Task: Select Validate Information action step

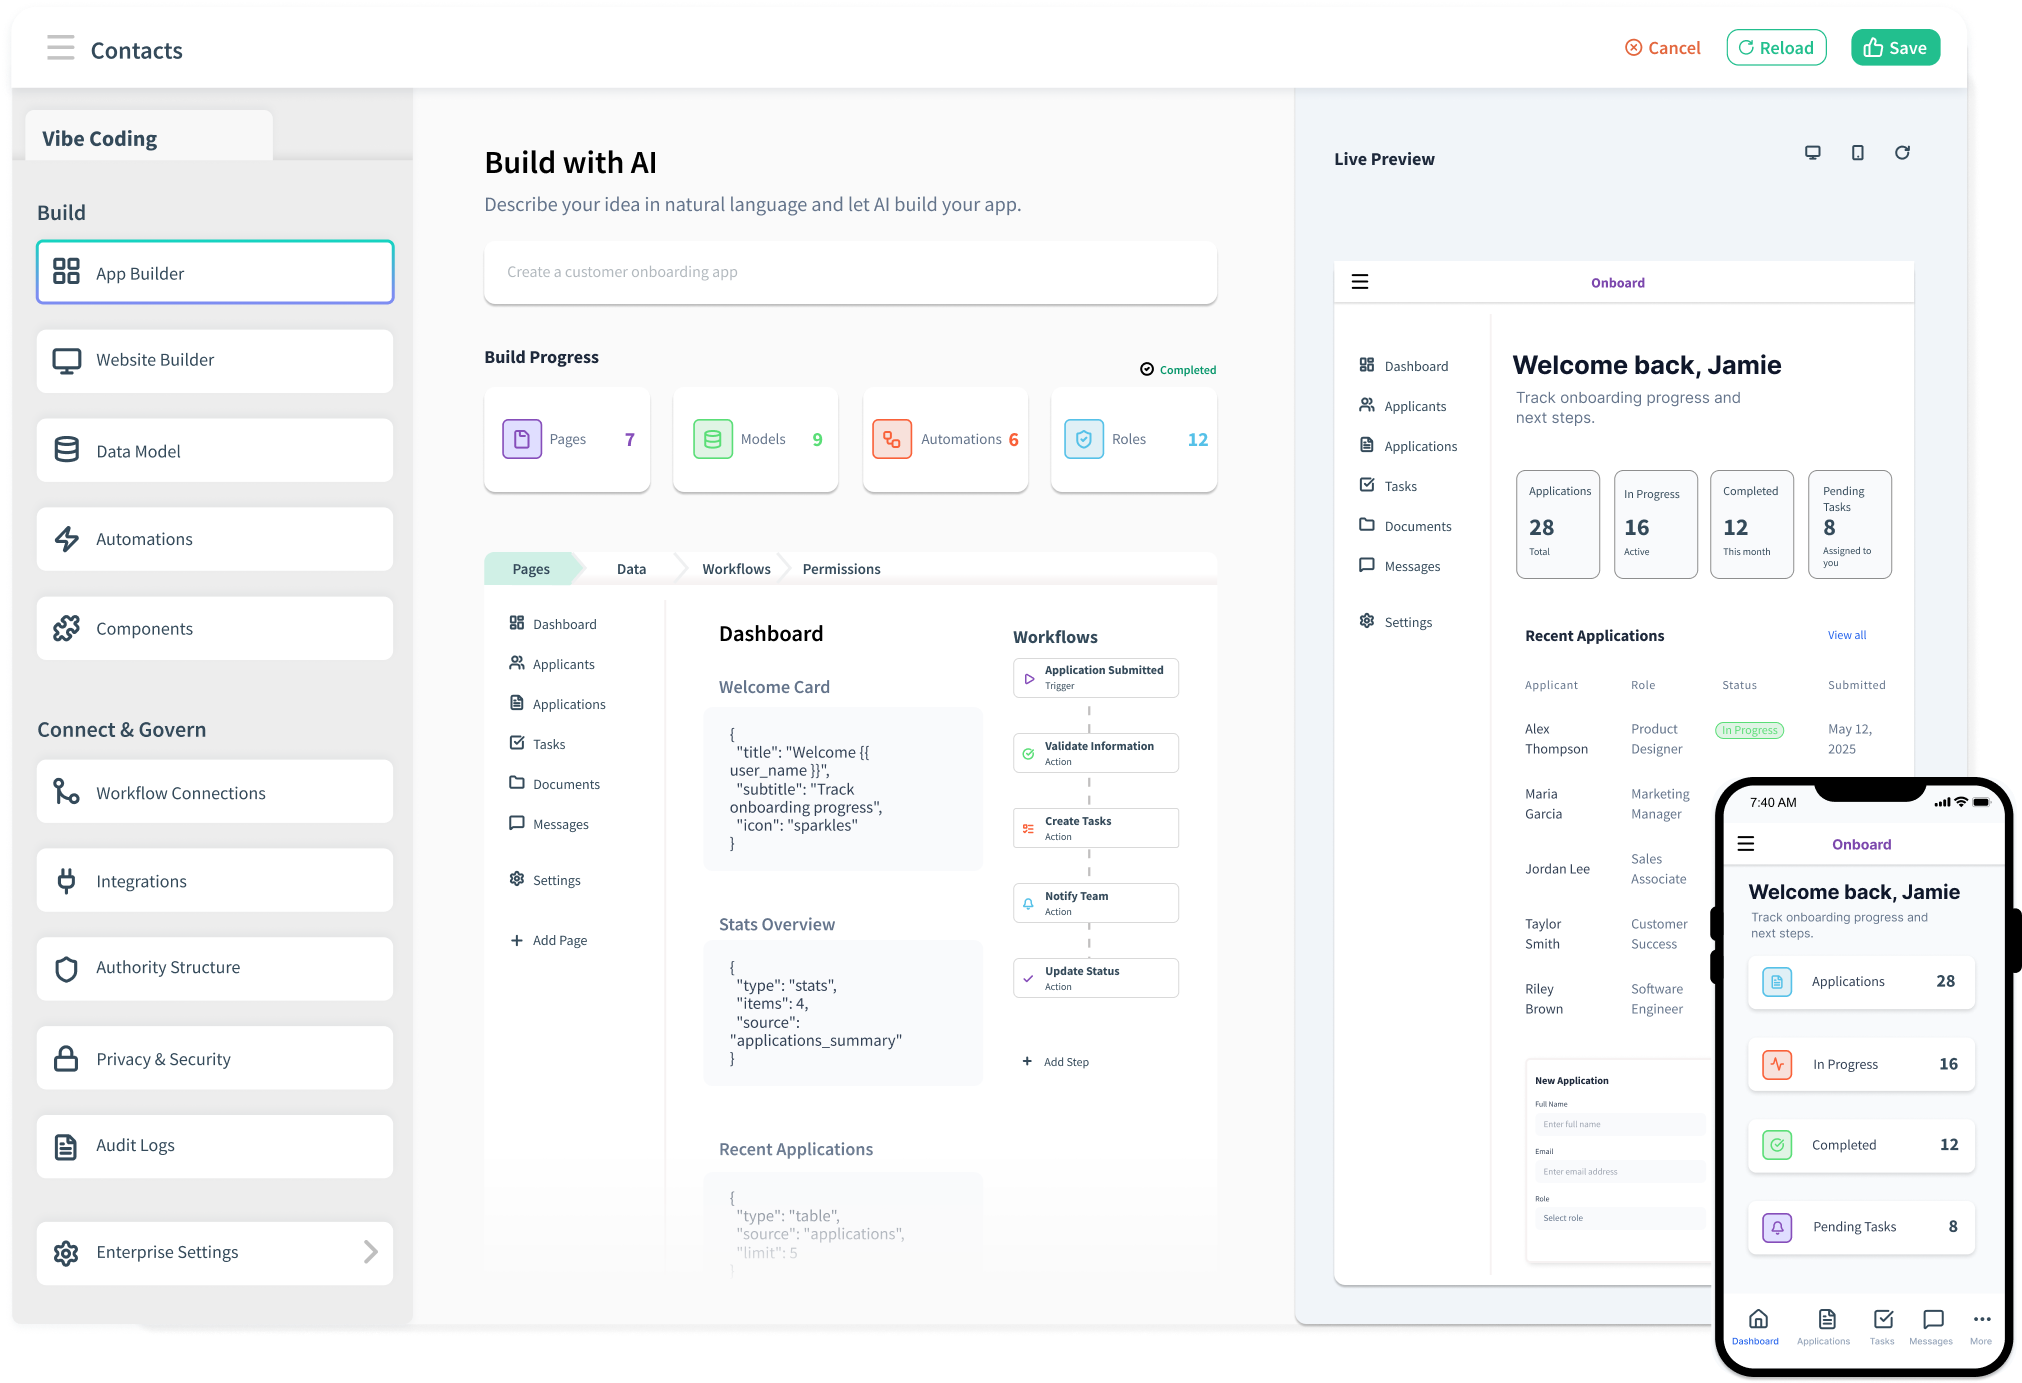Action: 1096,753
